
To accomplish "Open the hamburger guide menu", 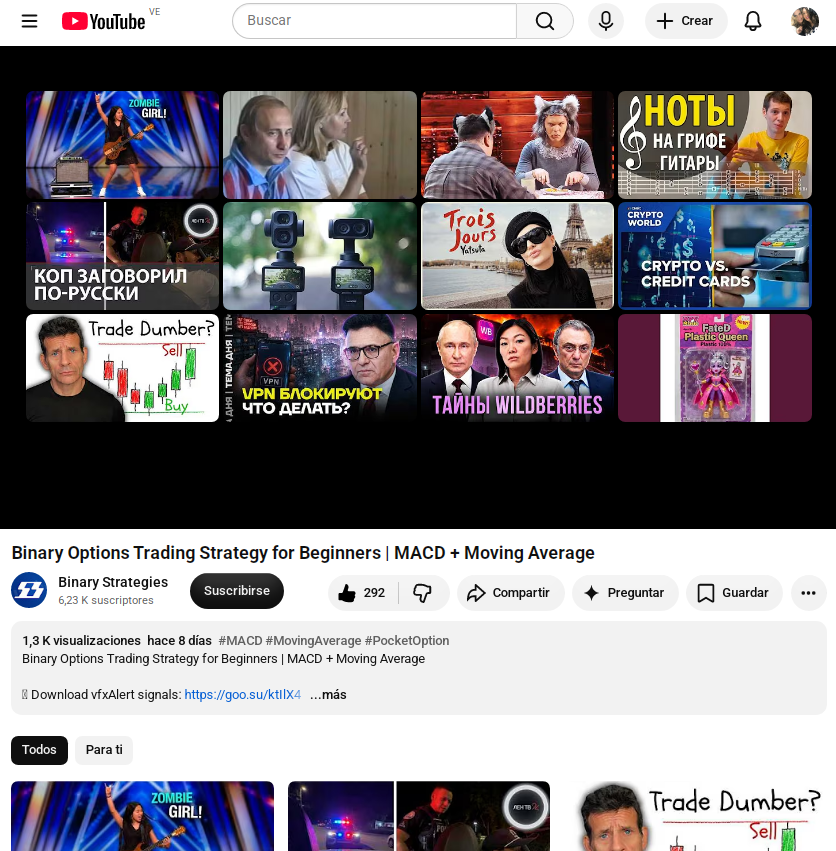I will click(x=29, y=21).
